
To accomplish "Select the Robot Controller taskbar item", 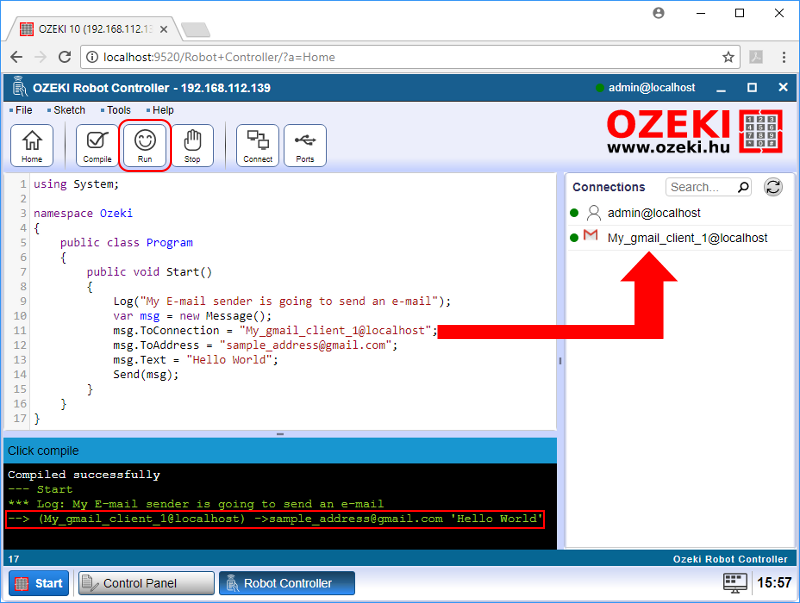I will point(287,583).
